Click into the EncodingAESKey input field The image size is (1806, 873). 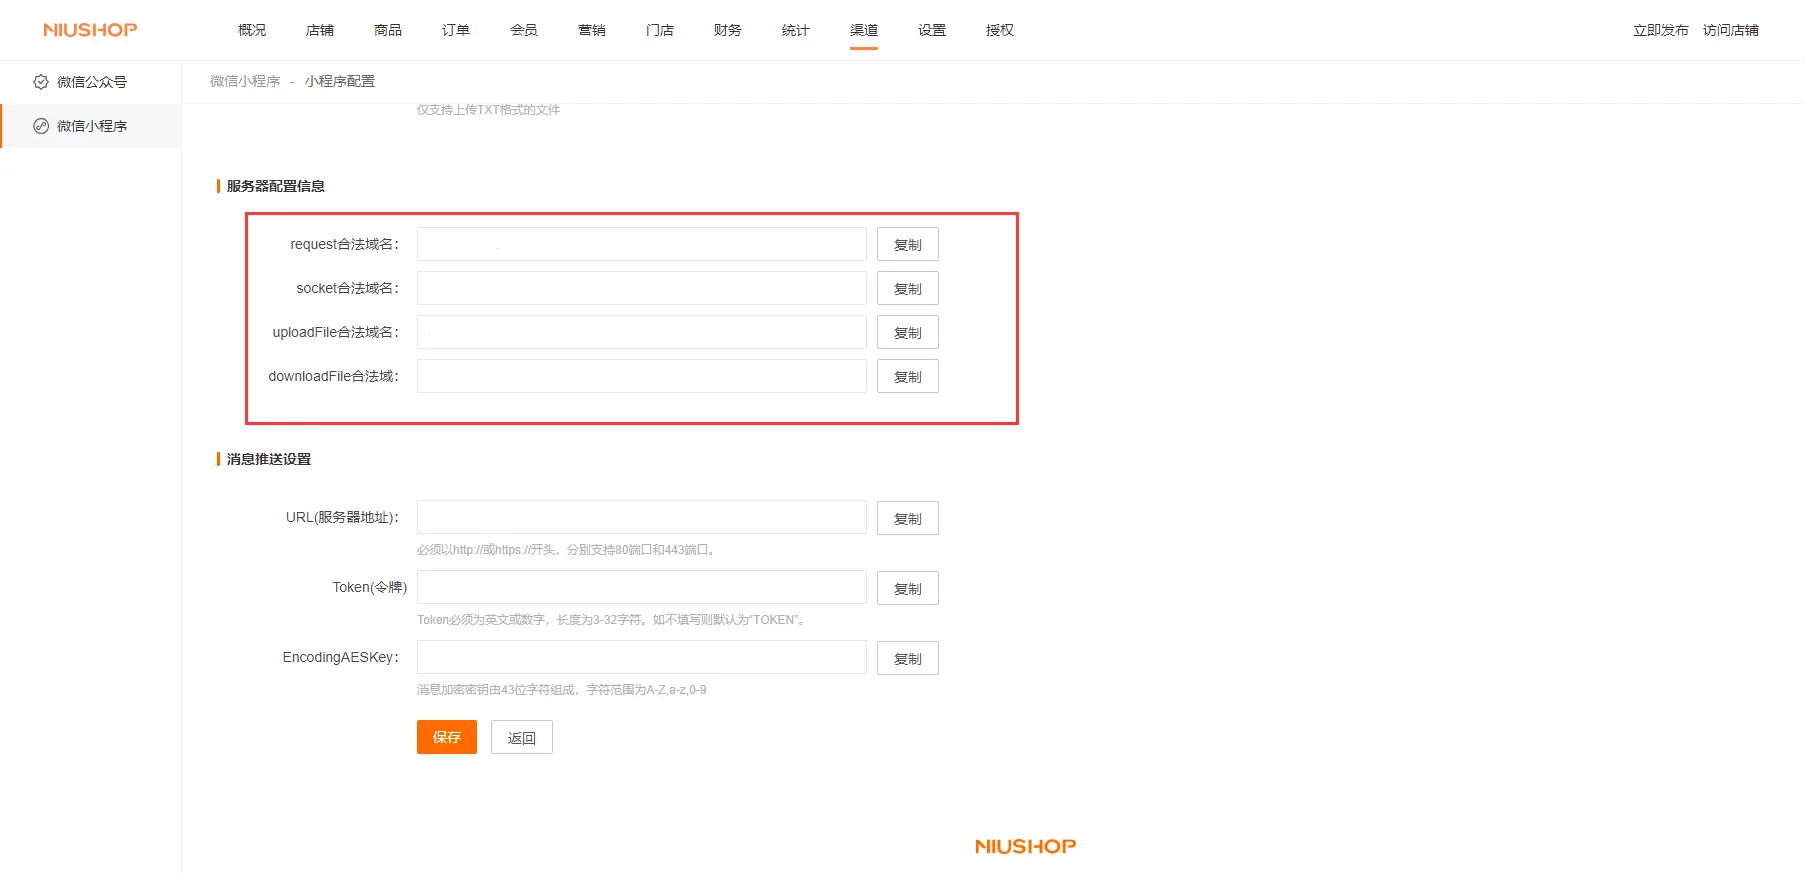[641, 657]
